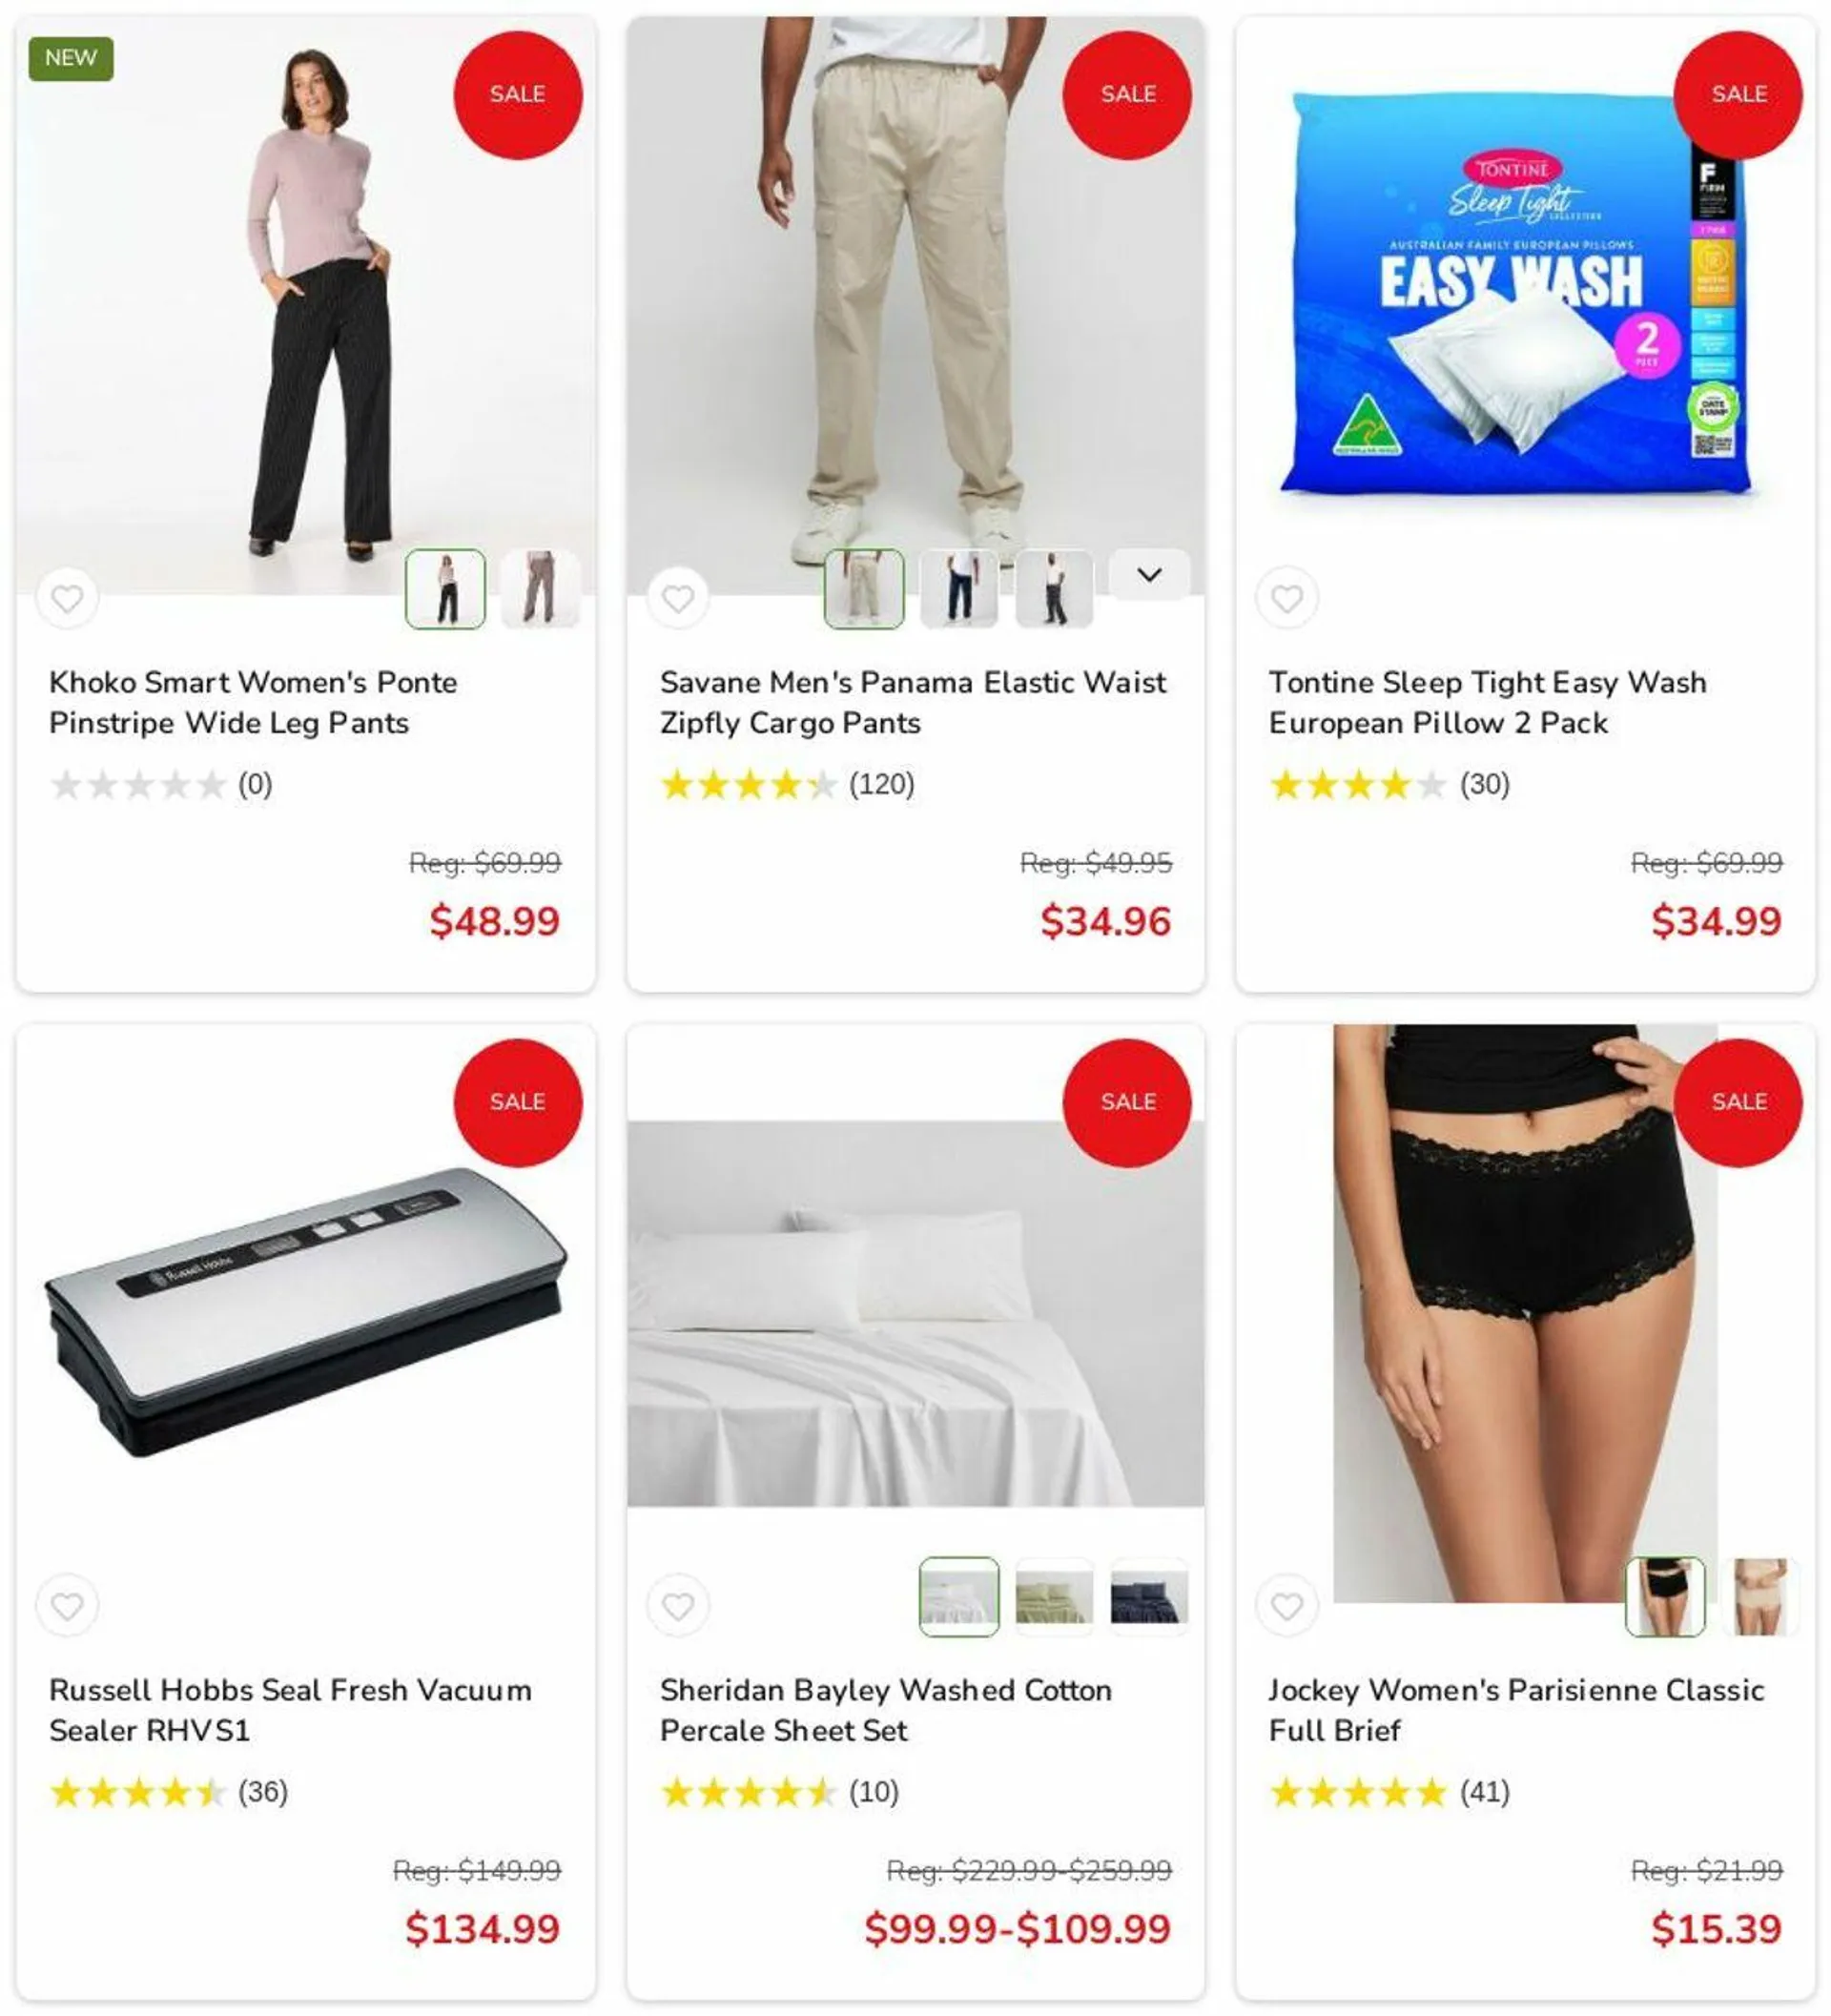Open the Tontine Sleep Tight Easy Wash Pillow link
The width and height of the screenshot is (1831, 2016).
[x=1488, y=702]
